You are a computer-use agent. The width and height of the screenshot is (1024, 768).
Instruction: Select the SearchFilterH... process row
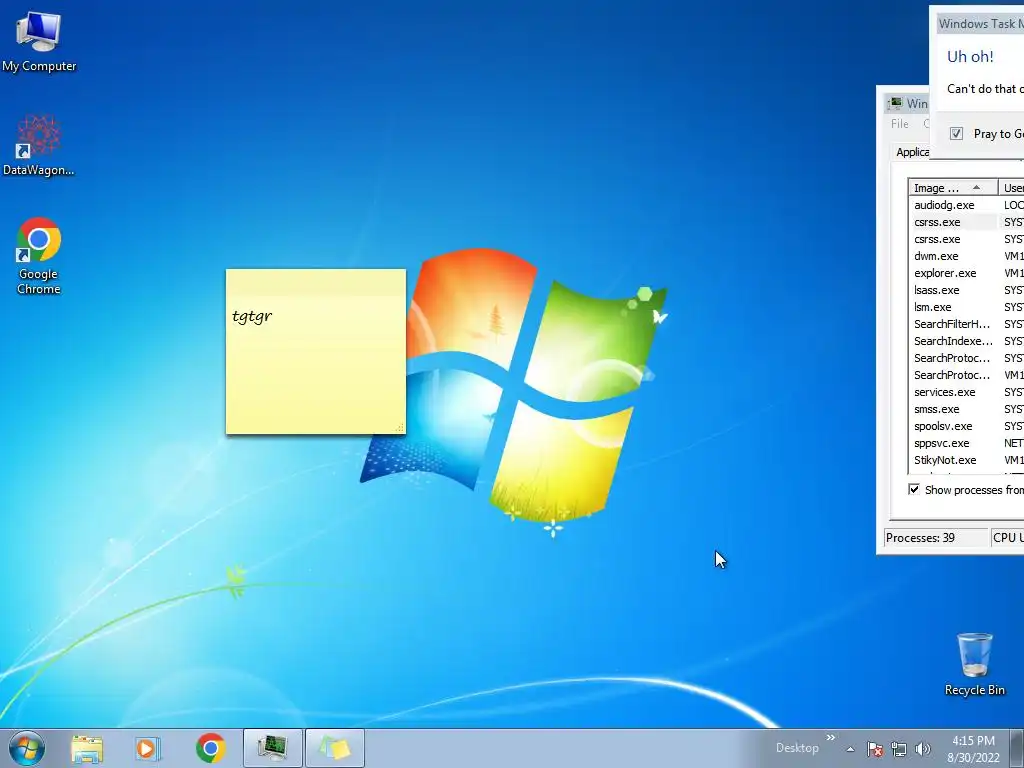coord(967,324)
